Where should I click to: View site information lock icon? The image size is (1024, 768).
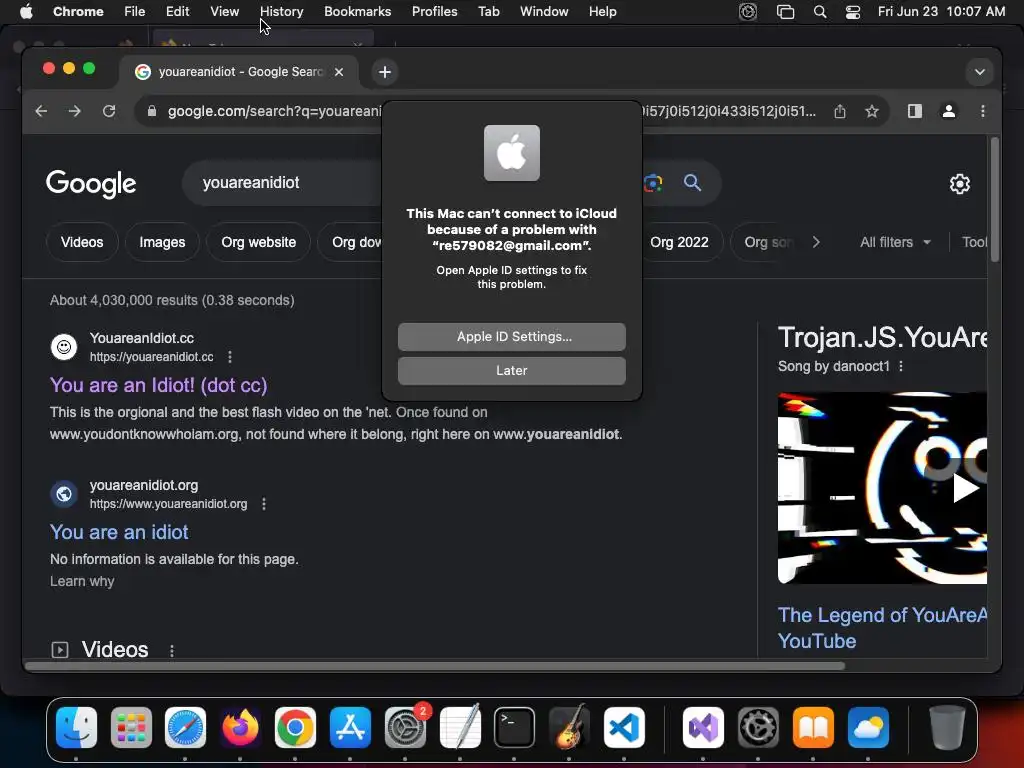tap(152, 111)
